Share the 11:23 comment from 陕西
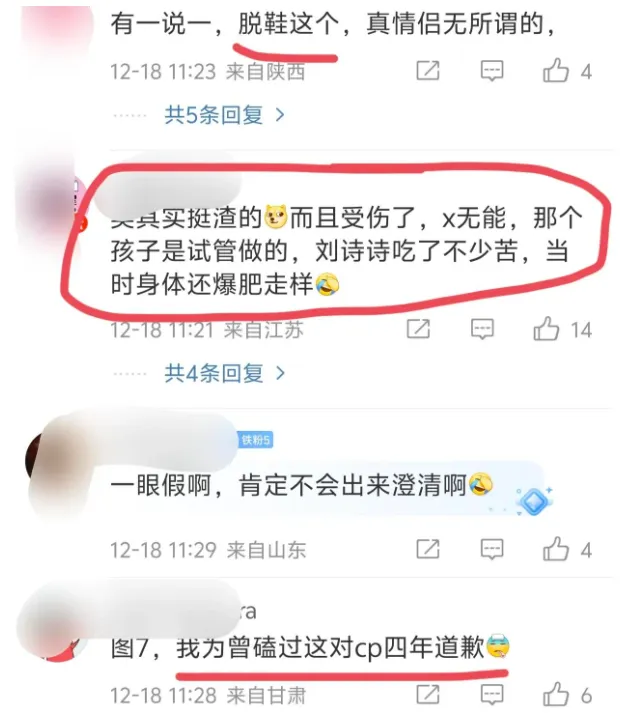The image size is (634, 713). 428,71
